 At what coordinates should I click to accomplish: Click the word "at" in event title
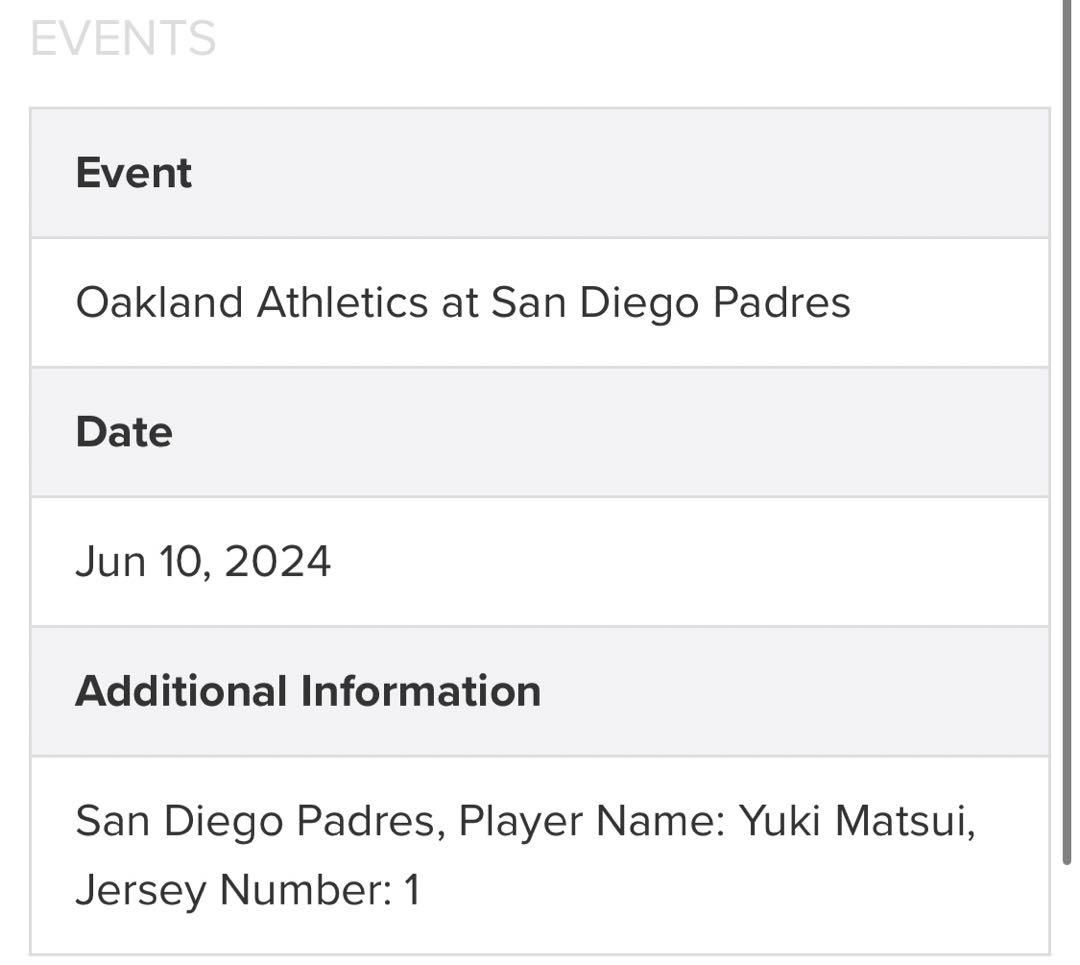[460, 302]
